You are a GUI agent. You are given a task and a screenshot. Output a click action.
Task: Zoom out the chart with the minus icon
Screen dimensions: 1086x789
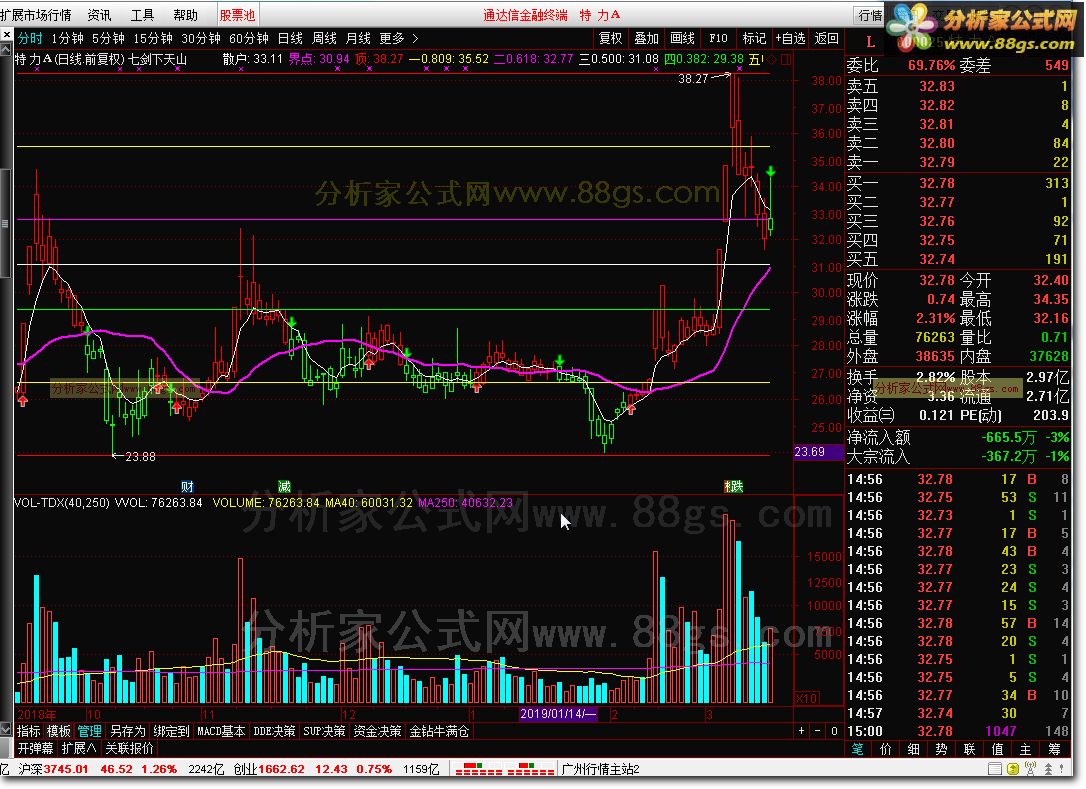click(x=817, y=731)
